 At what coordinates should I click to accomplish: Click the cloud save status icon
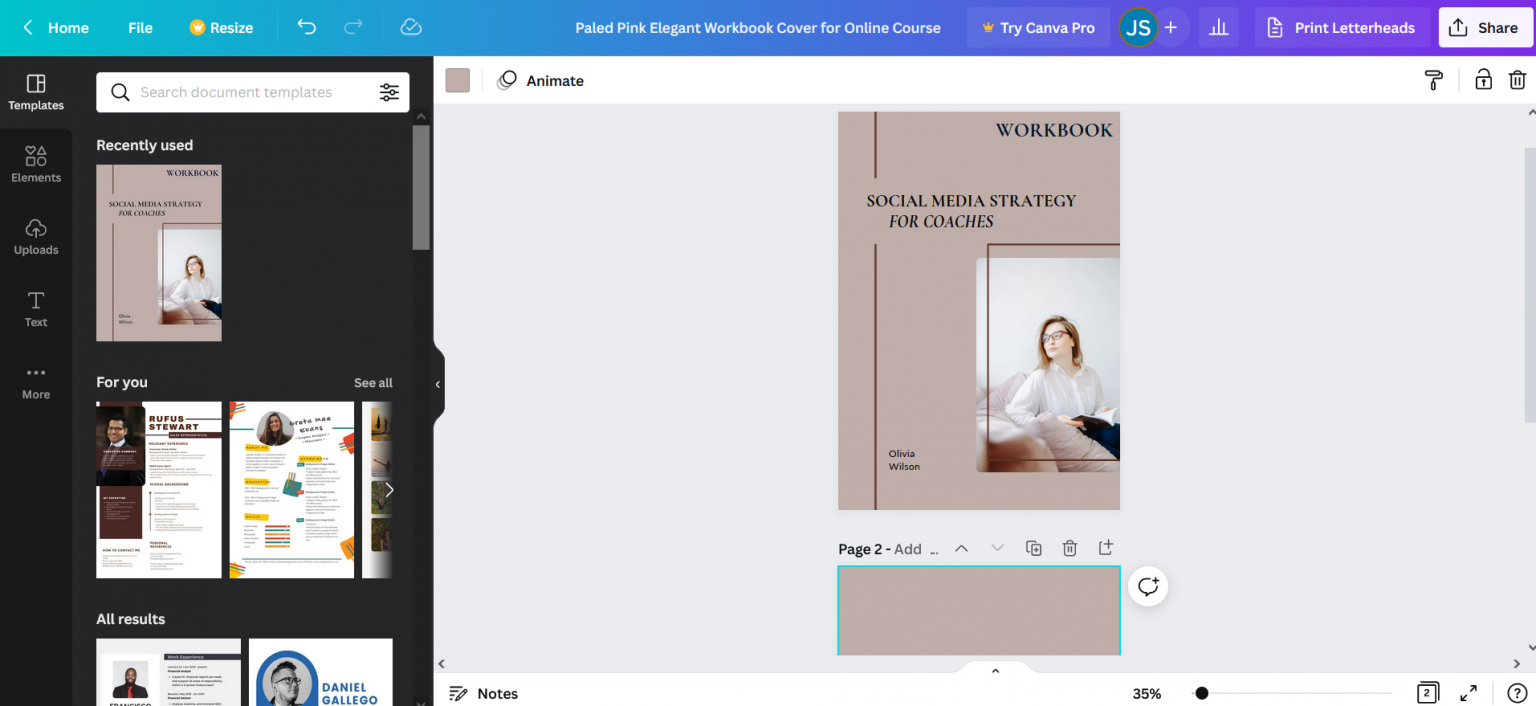411,28
